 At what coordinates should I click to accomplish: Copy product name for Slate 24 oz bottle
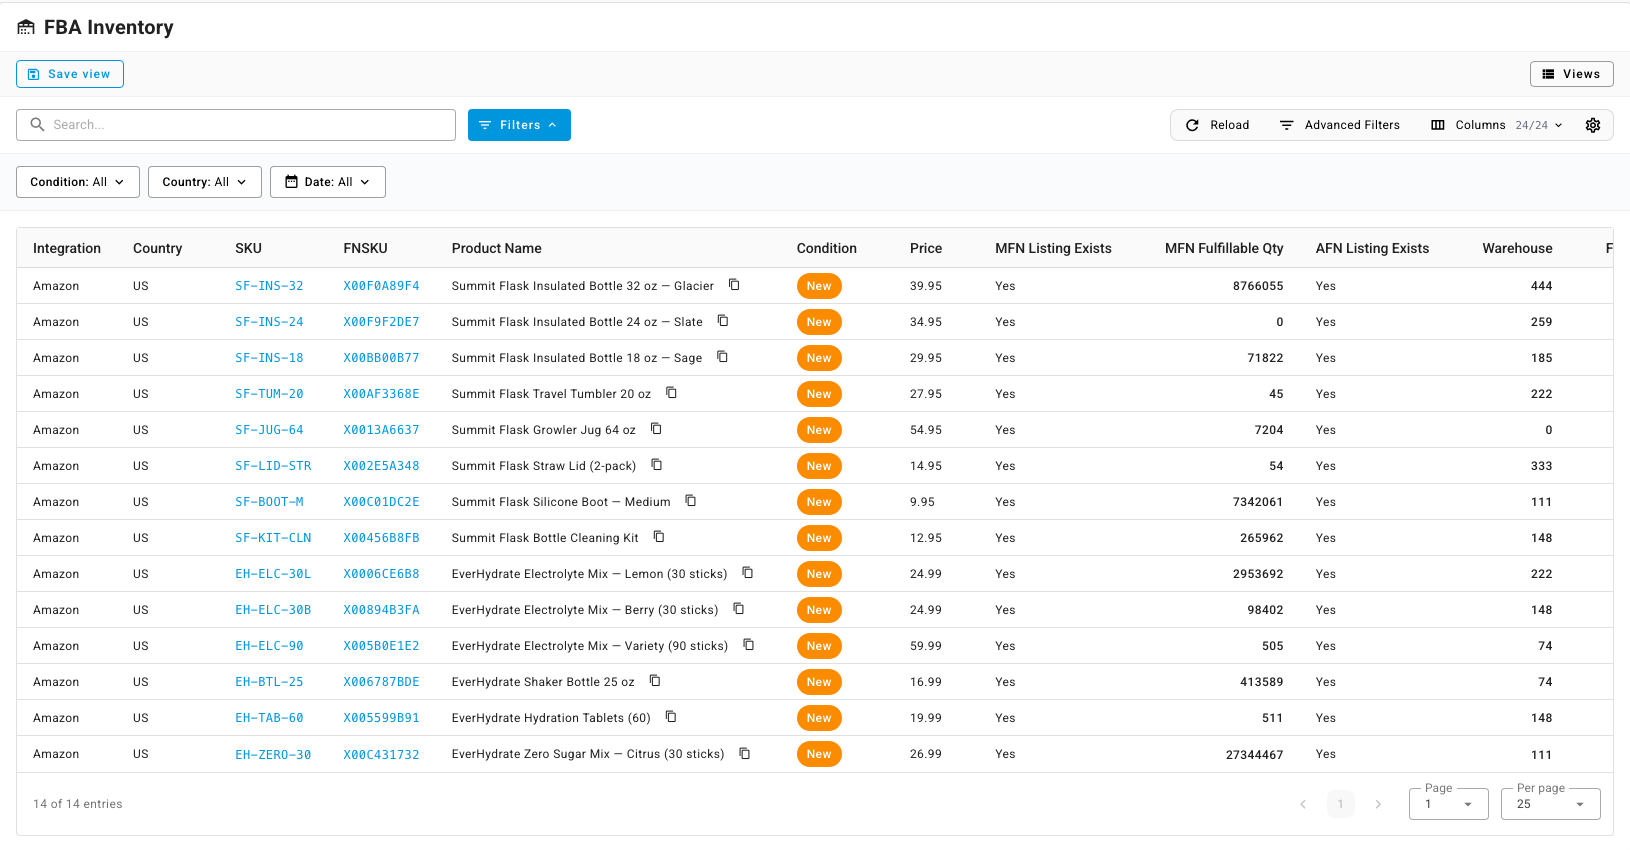(723, 321)
